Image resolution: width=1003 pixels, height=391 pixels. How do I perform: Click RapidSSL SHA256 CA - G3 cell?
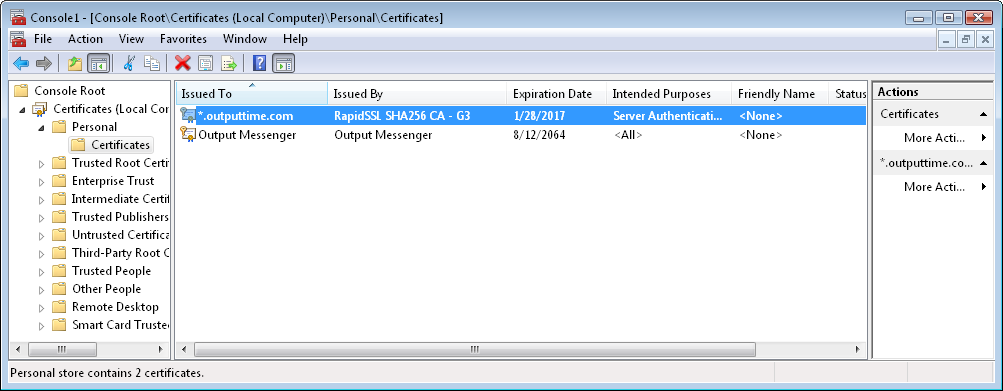402,116
